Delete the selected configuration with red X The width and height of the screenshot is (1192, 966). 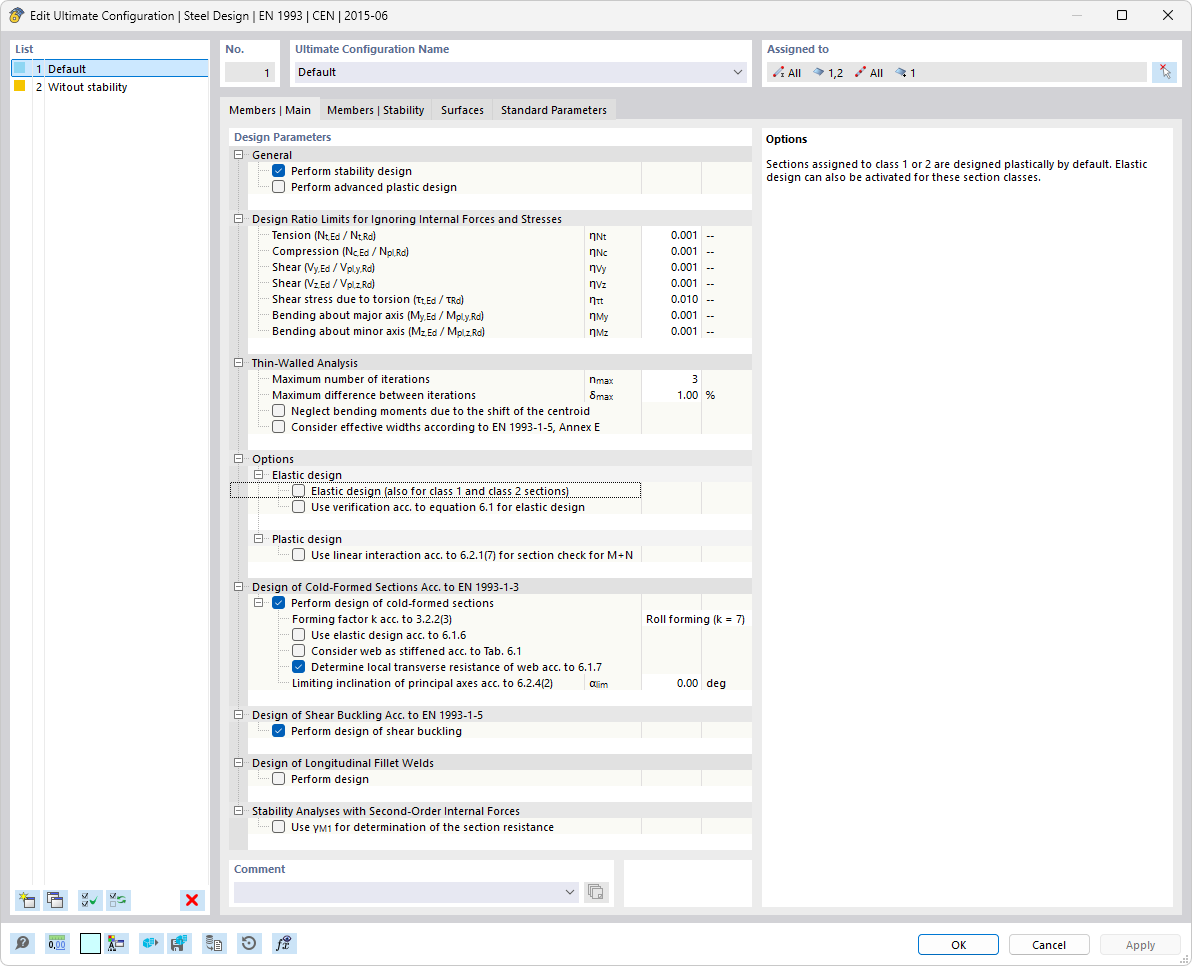(191, 900)
